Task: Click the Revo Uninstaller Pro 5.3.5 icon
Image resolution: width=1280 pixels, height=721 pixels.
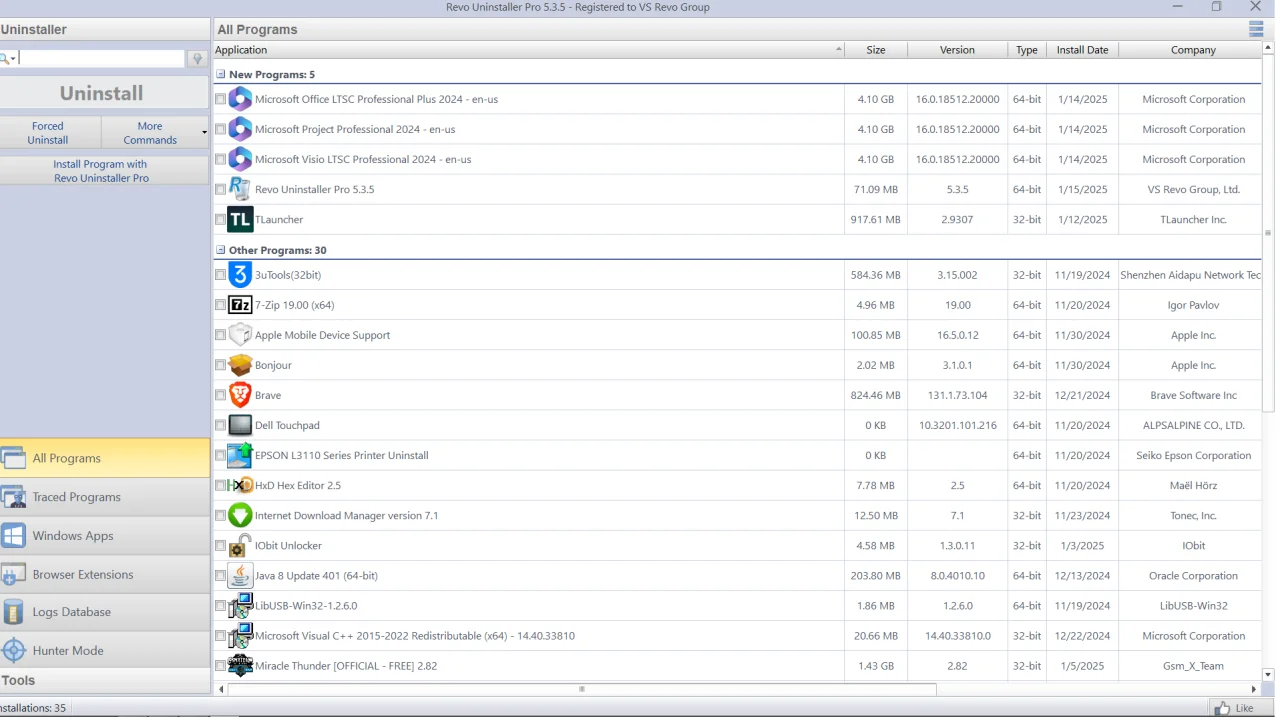Action: [240, 189]
